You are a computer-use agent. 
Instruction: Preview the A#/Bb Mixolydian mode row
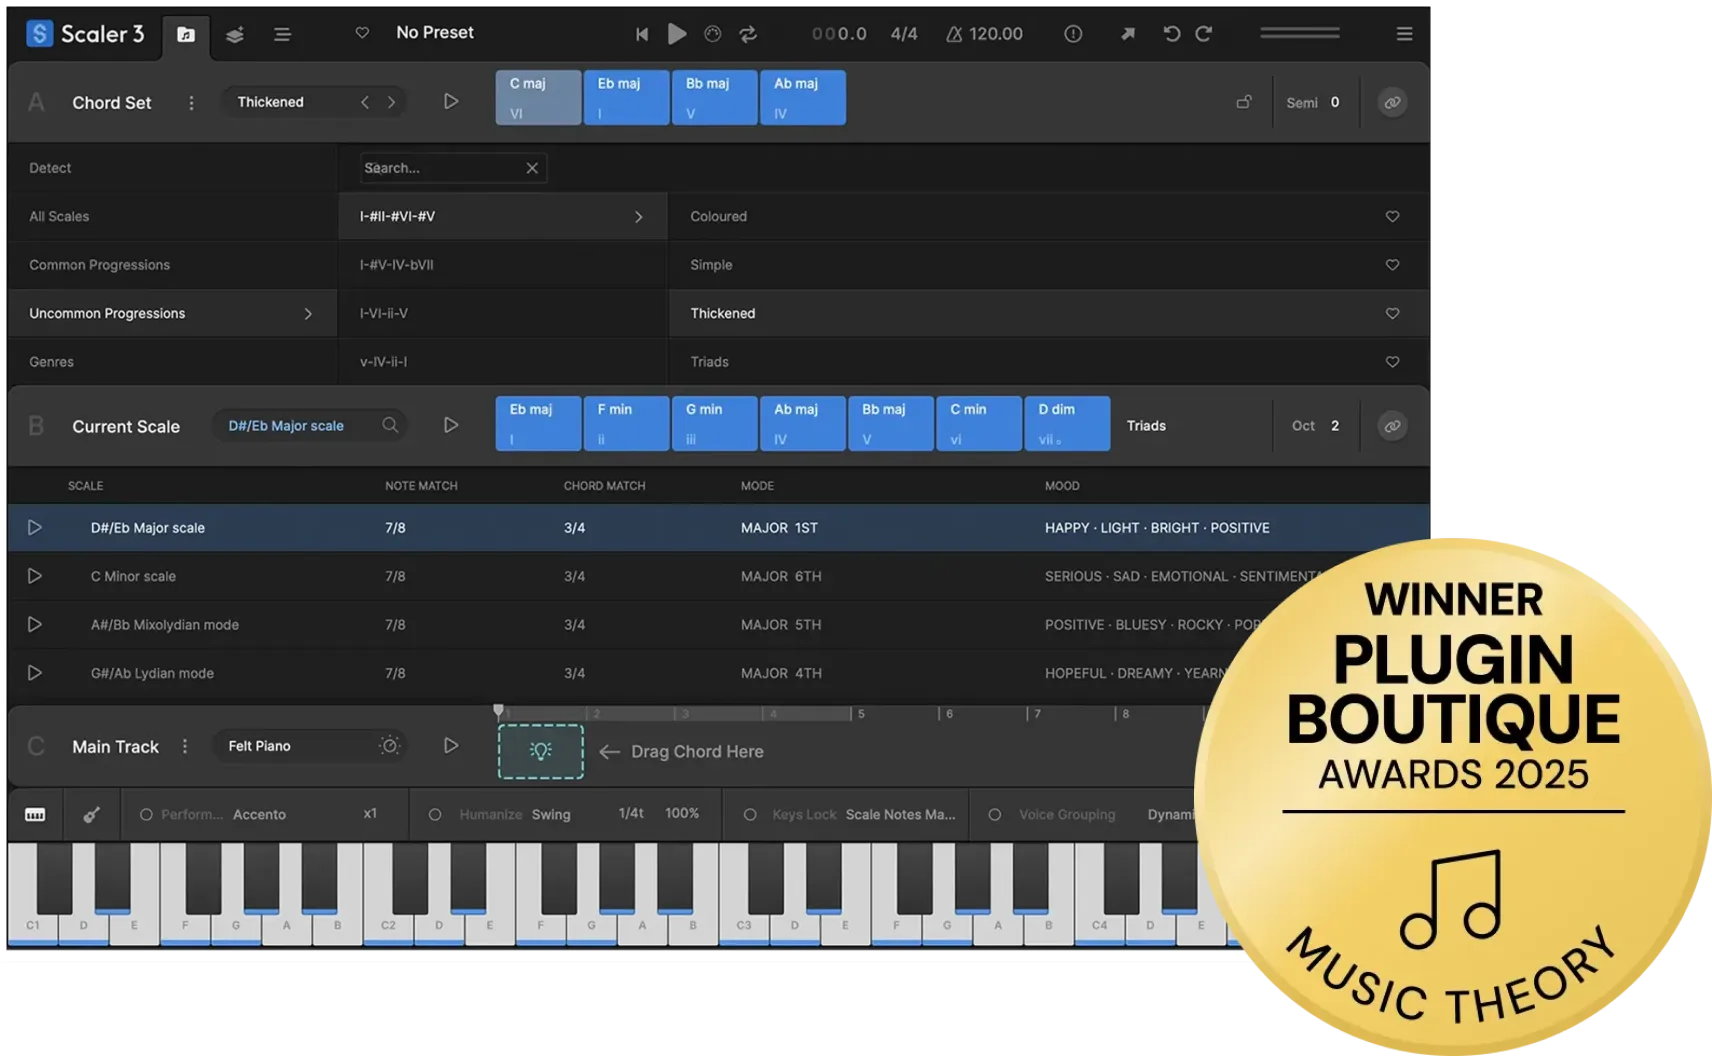pyautogui.click(x=34, y=624)
